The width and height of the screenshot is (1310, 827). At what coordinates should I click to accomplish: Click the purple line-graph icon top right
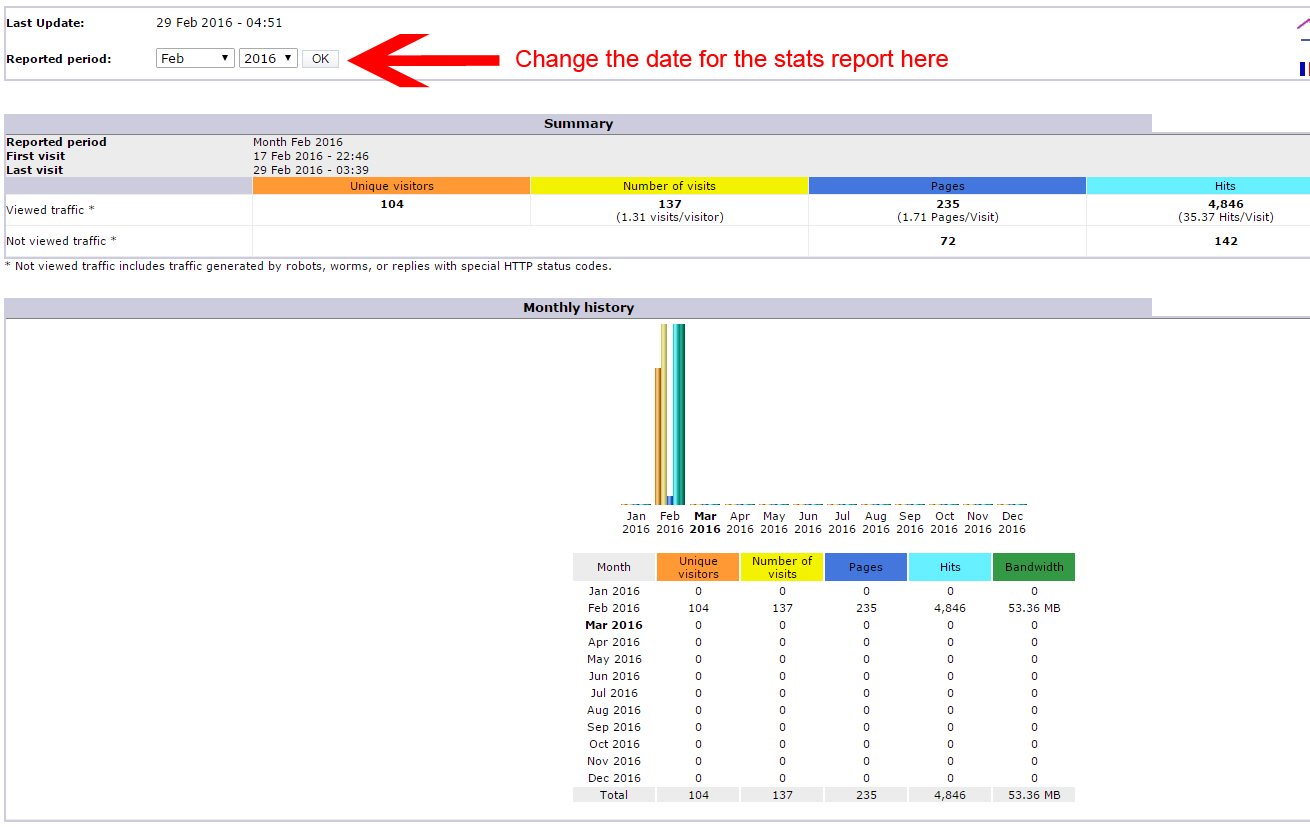(x=1303, y=24)
